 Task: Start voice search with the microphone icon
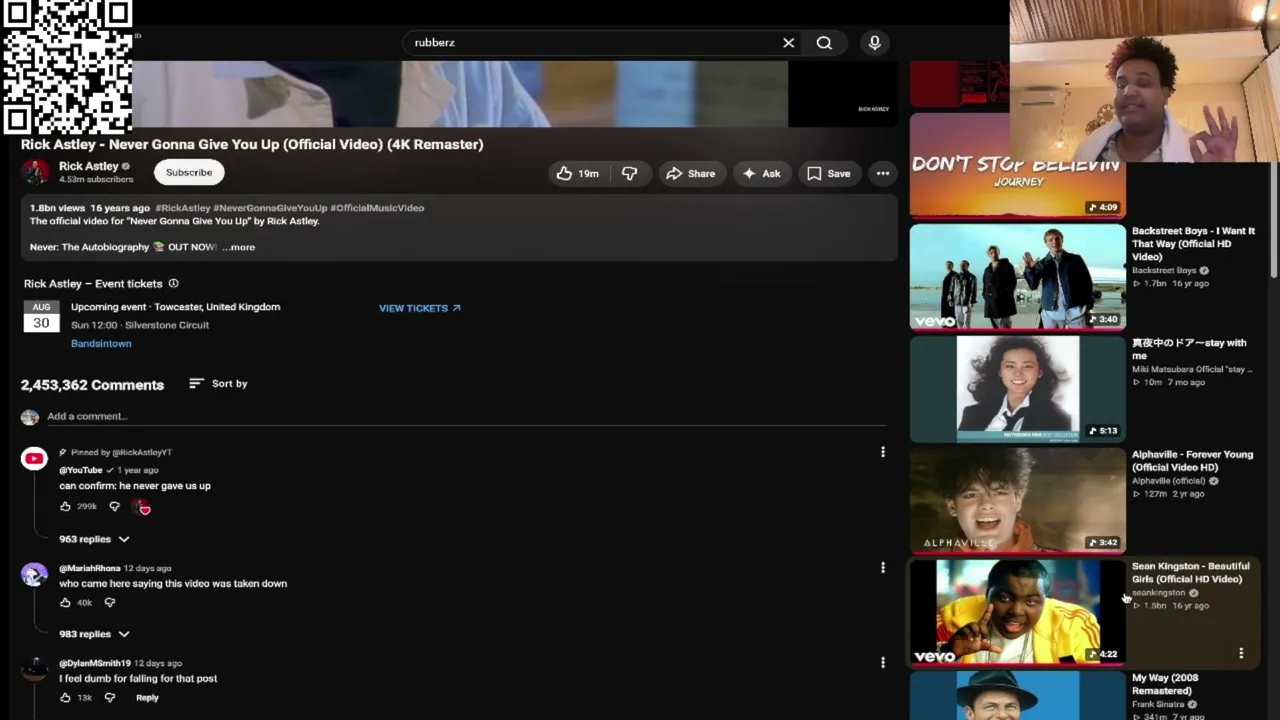tap(874, 43)
